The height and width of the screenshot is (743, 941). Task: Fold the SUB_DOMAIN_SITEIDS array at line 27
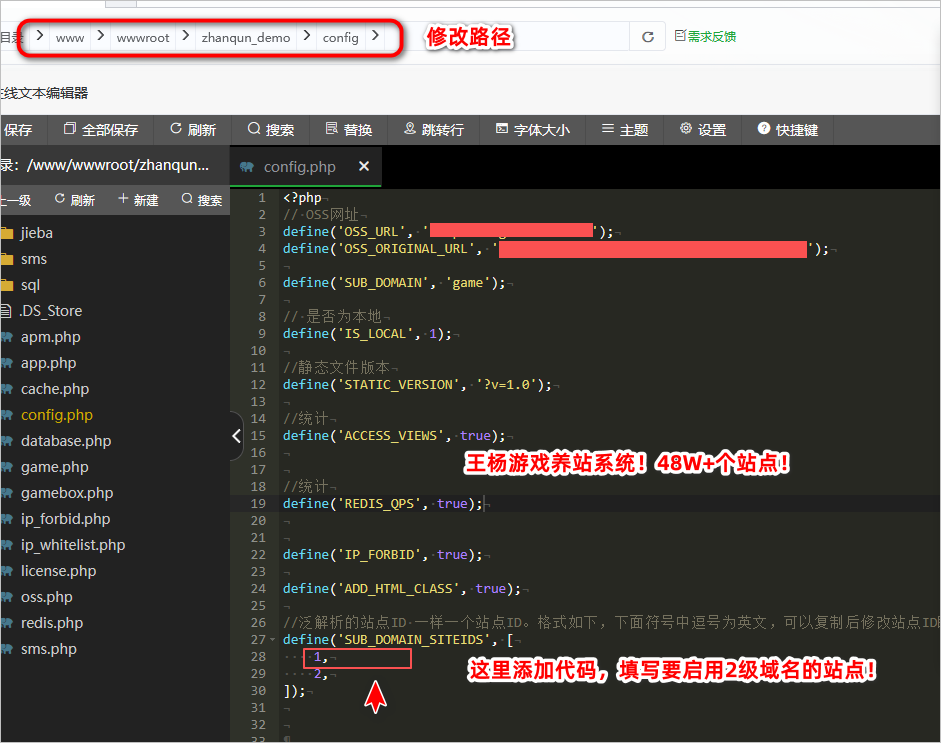pyautogui.click(x=272, y=640)
